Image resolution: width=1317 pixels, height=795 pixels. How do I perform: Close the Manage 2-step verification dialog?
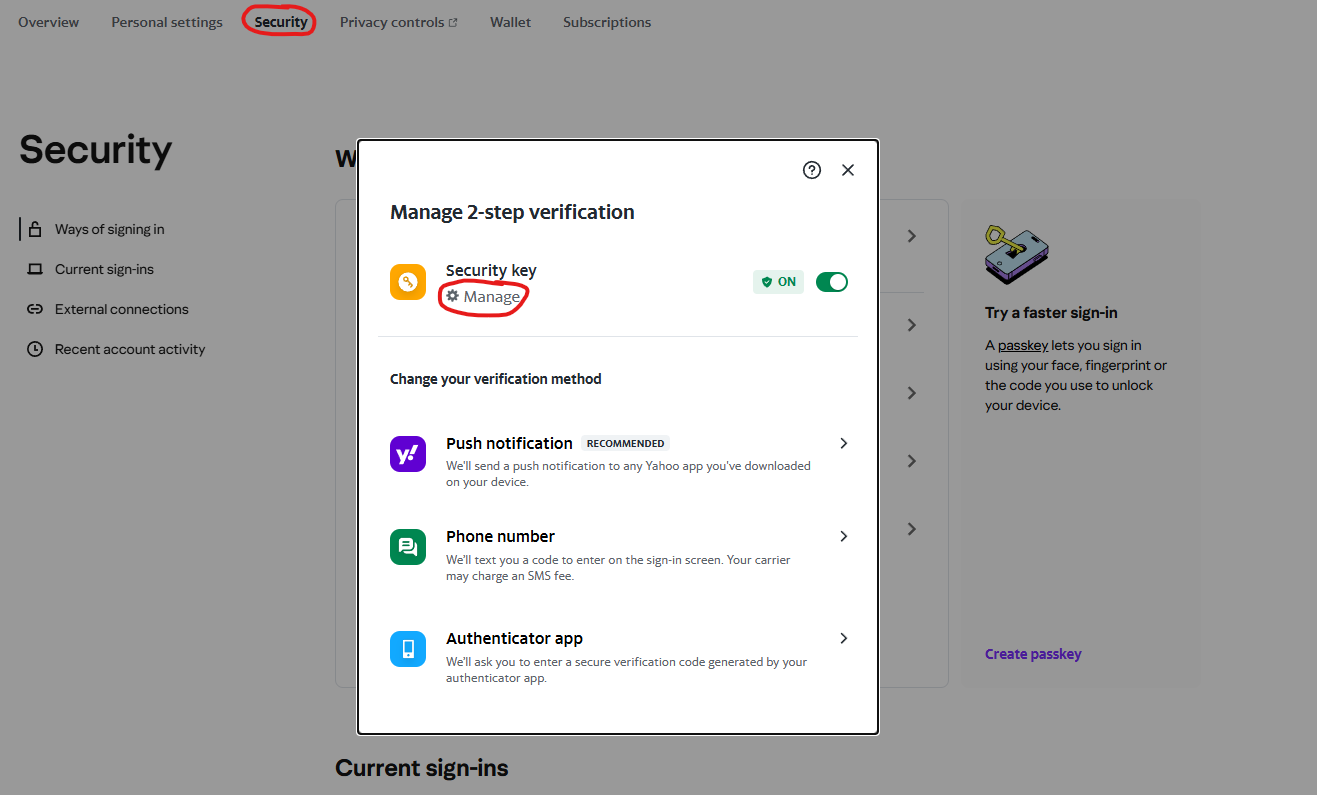point(848,170)
